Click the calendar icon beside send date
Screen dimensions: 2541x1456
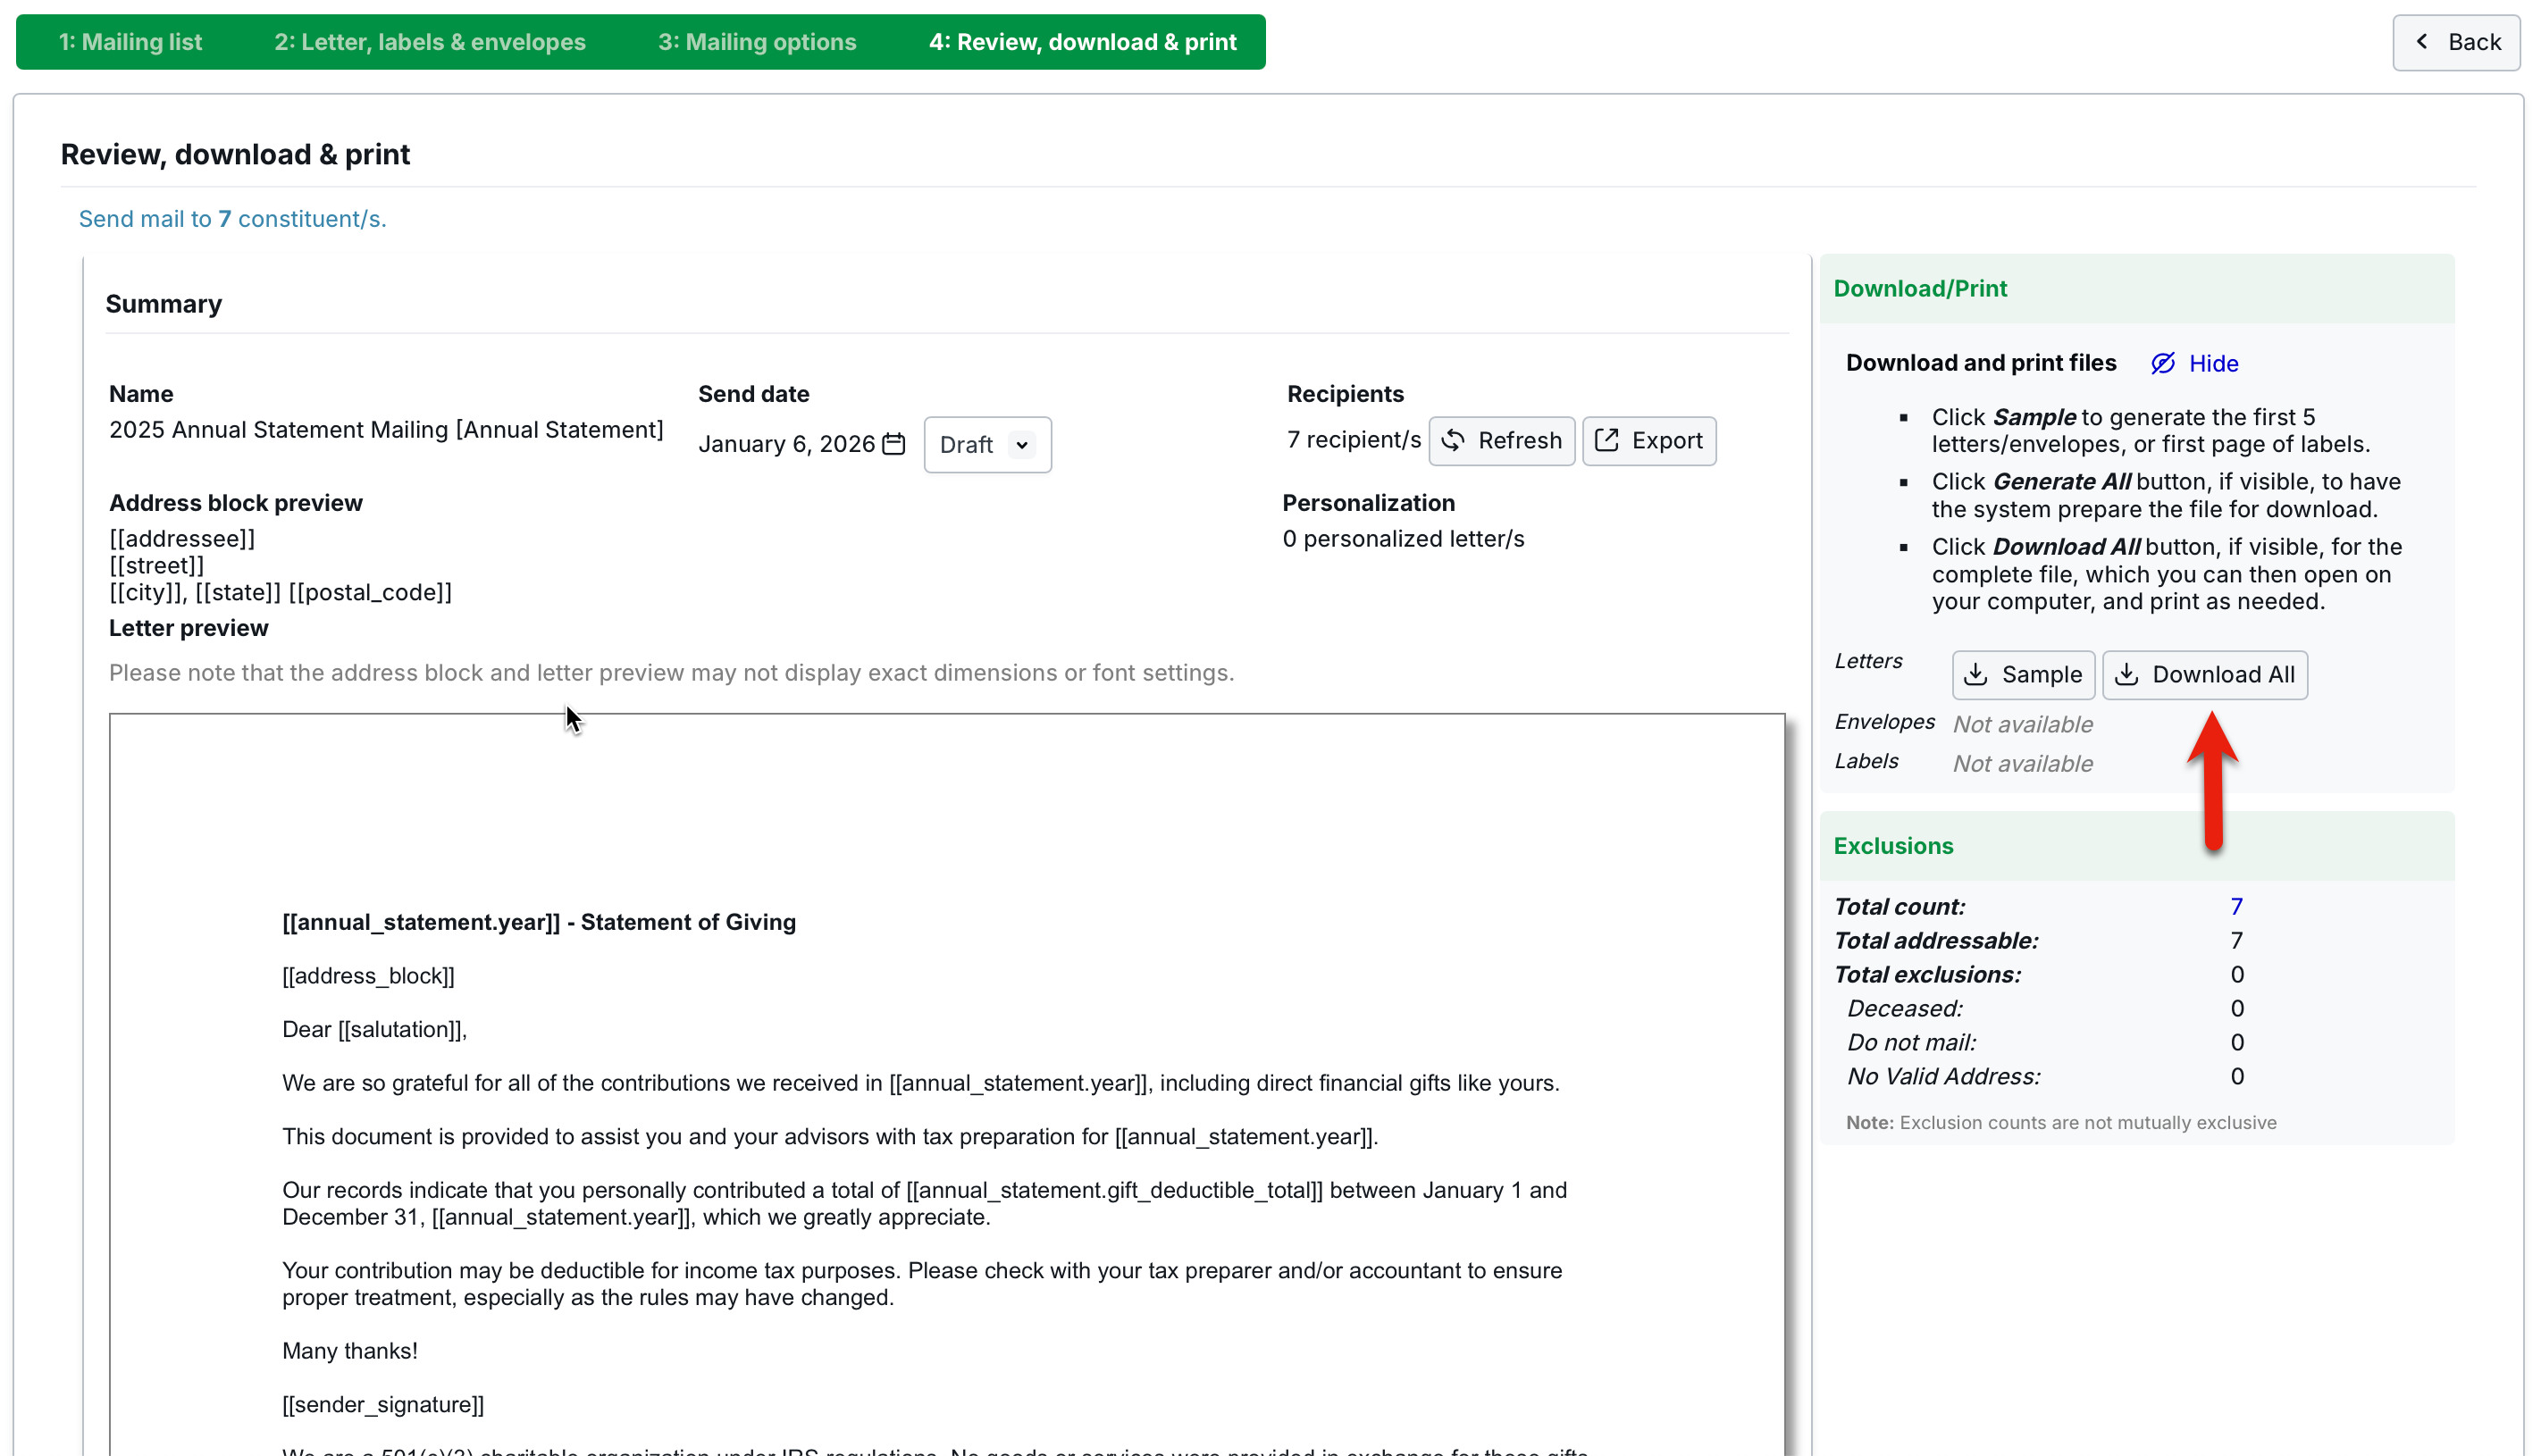[893, 444]
